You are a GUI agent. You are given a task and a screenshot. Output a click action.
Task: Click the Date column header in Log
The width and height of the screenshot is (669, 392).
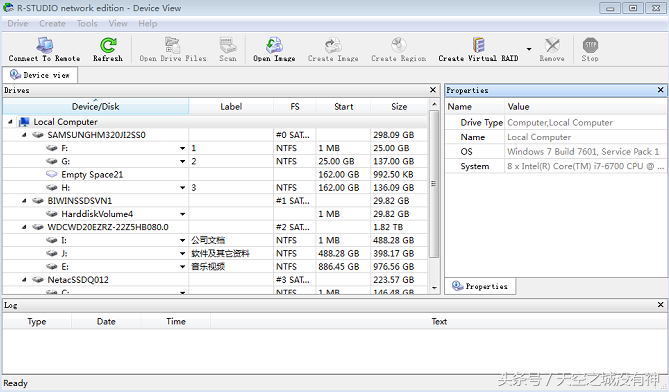(106, 322)
